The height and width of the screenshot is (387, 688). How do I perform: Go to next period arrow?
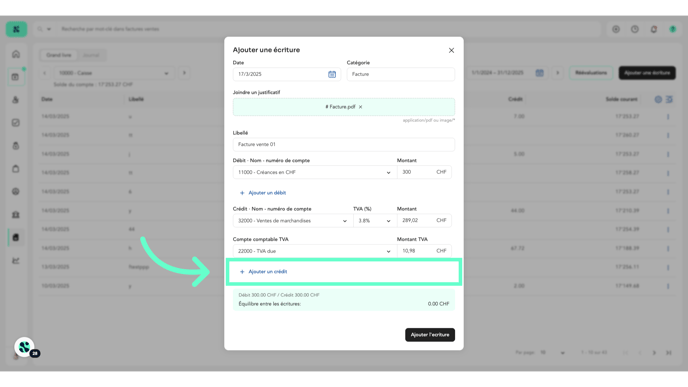(558, 73)
